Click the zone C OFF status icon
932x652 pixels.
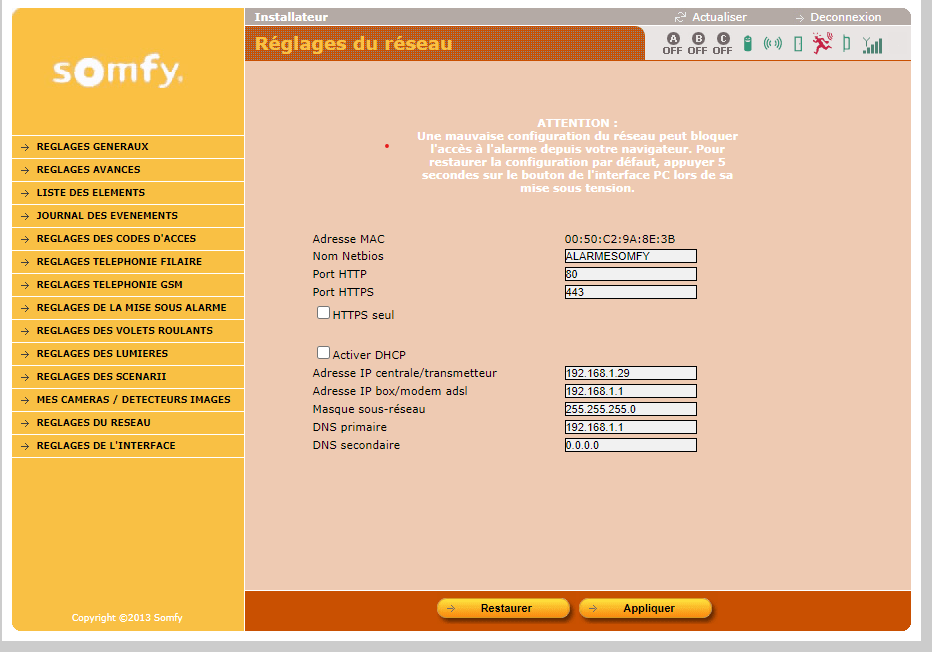[x=722, y=44]
